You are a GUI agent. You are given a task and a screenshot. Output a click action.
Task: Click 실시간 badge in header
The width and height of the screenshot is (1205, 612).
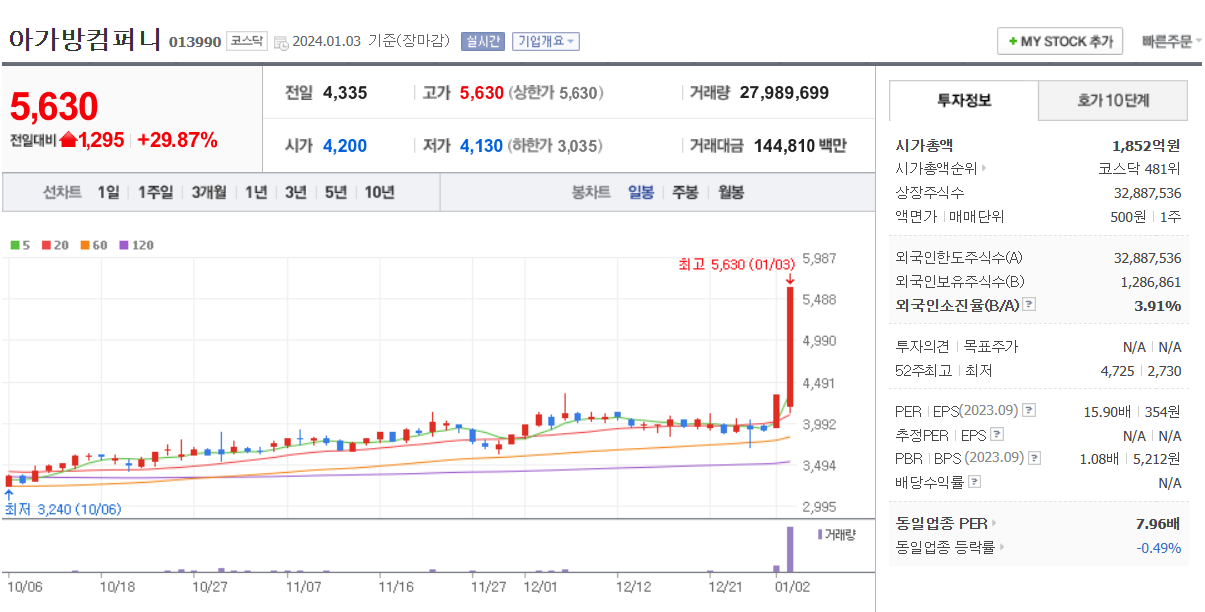(x=483, y=41)
